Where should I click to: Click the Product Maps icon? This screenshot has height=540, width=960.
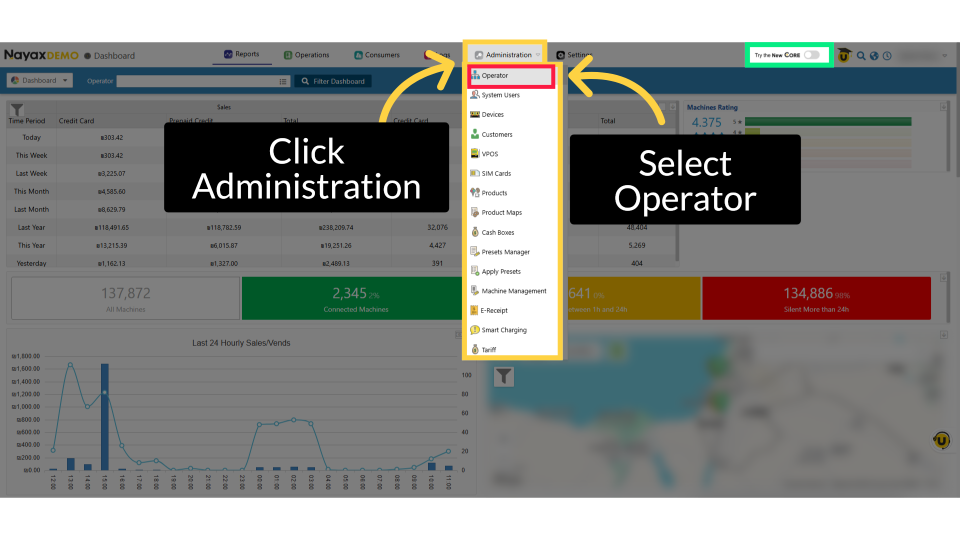click(x=474, y=212)
